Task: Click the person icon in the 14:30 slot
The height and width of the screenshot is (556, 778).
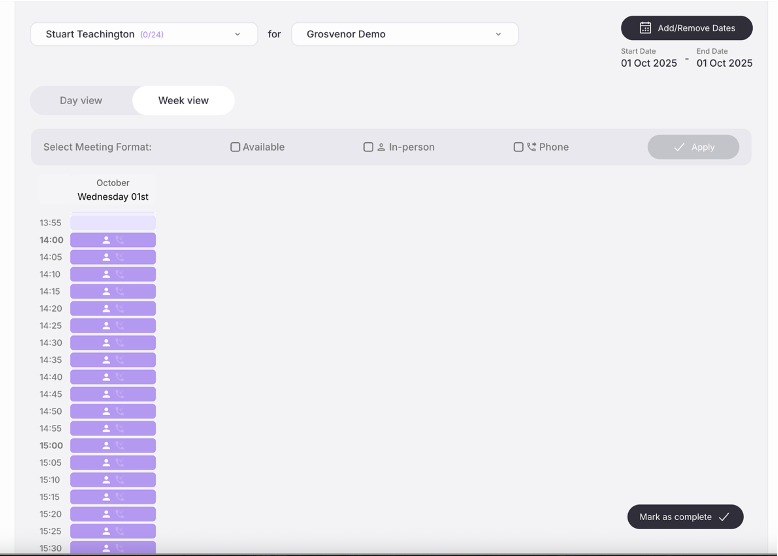Action: click(x=106, y=343)
